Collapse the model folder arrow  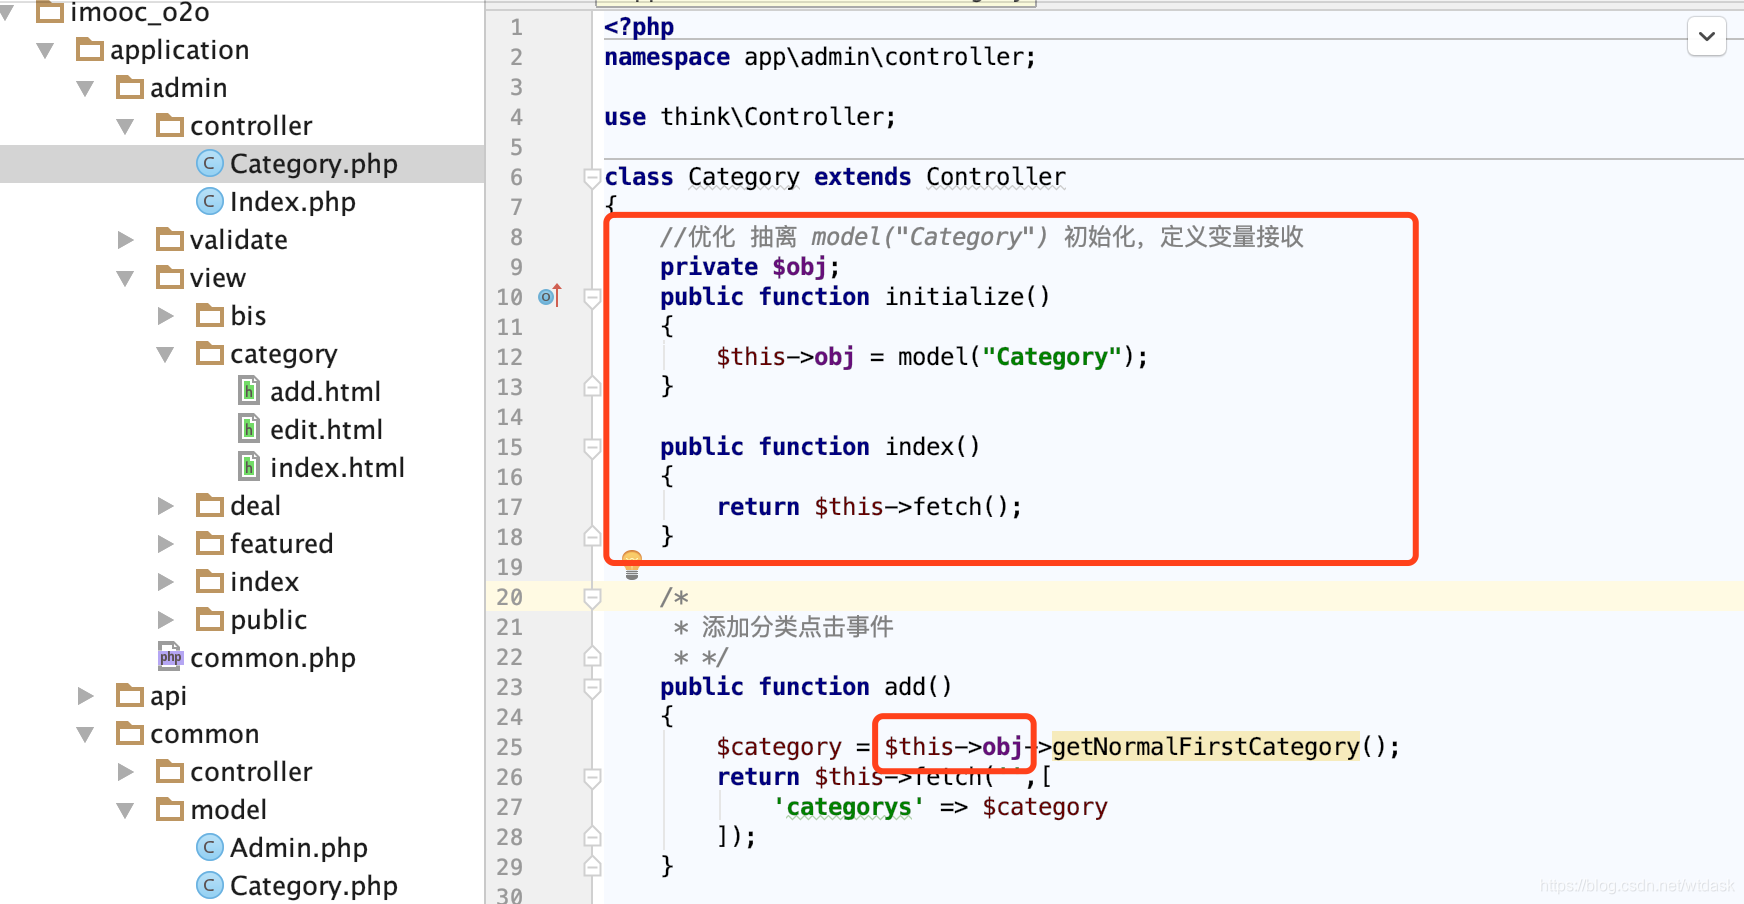coord(125,810)
